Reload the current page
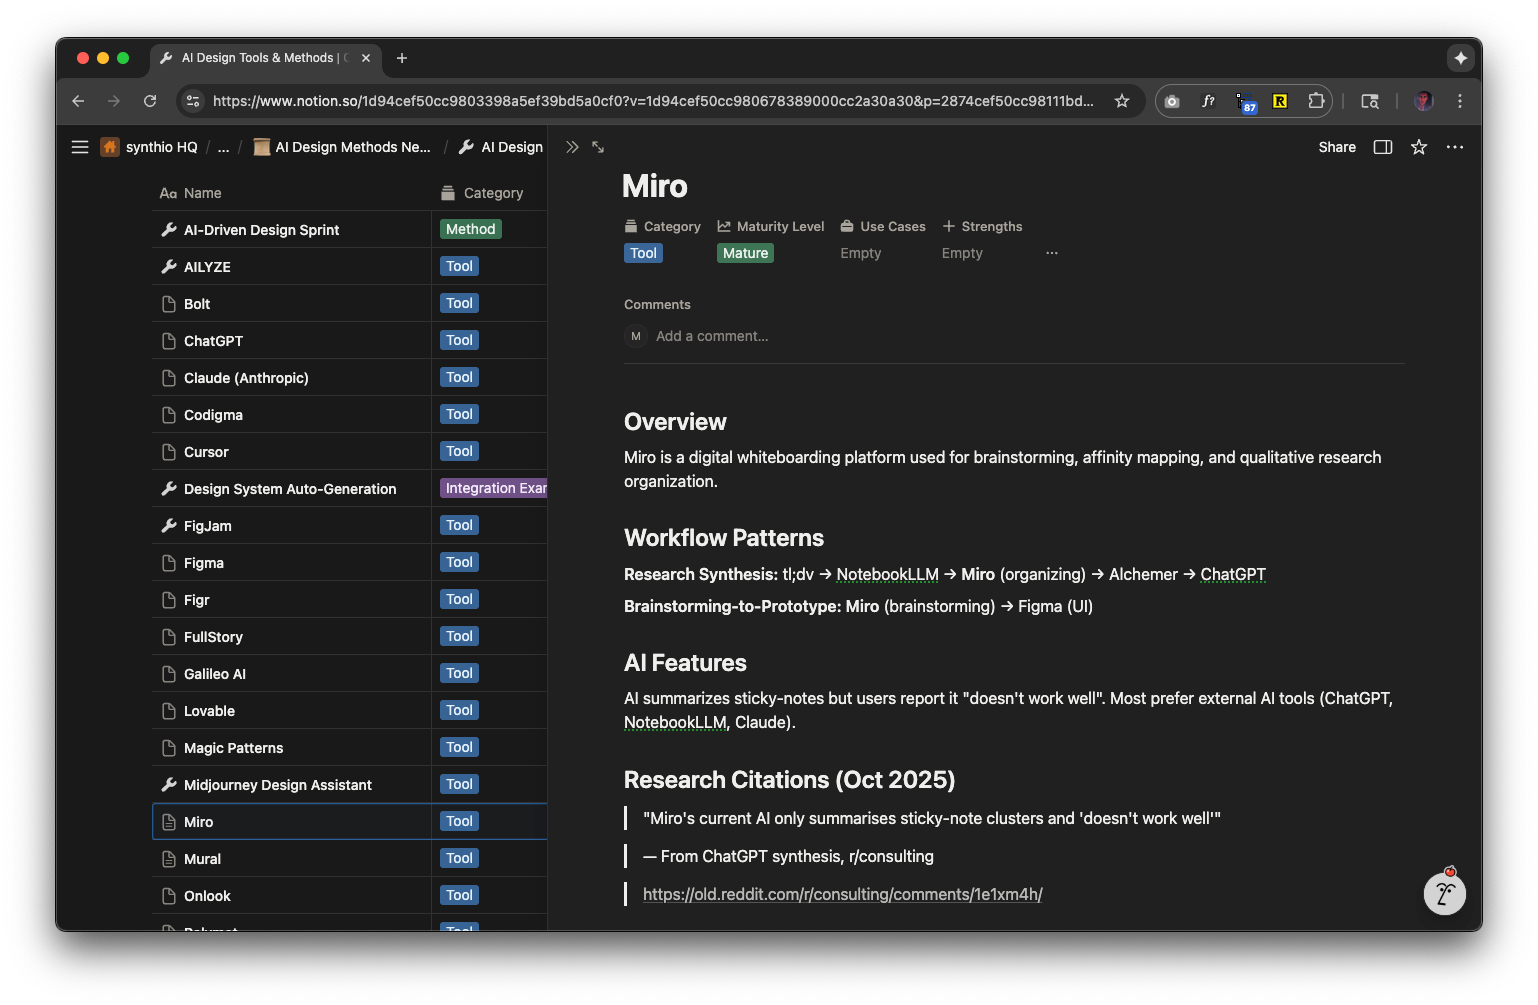This screenshot has width=1538, height=1005. tap(150, 101)
